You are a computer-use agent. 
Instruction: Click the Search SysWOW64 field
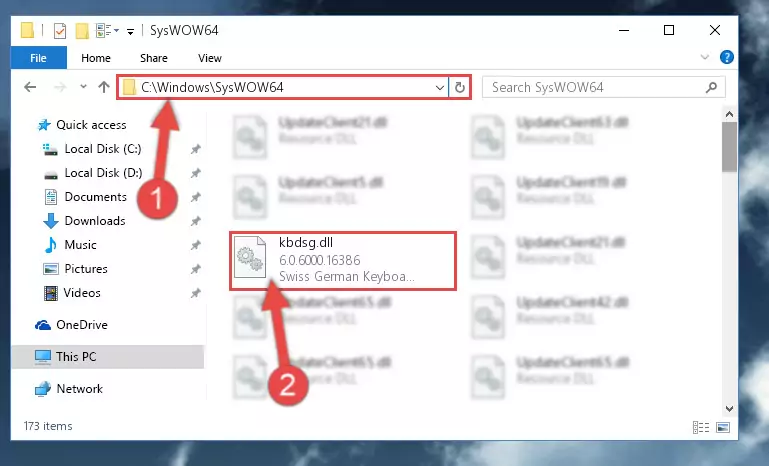tap(603, 87)
